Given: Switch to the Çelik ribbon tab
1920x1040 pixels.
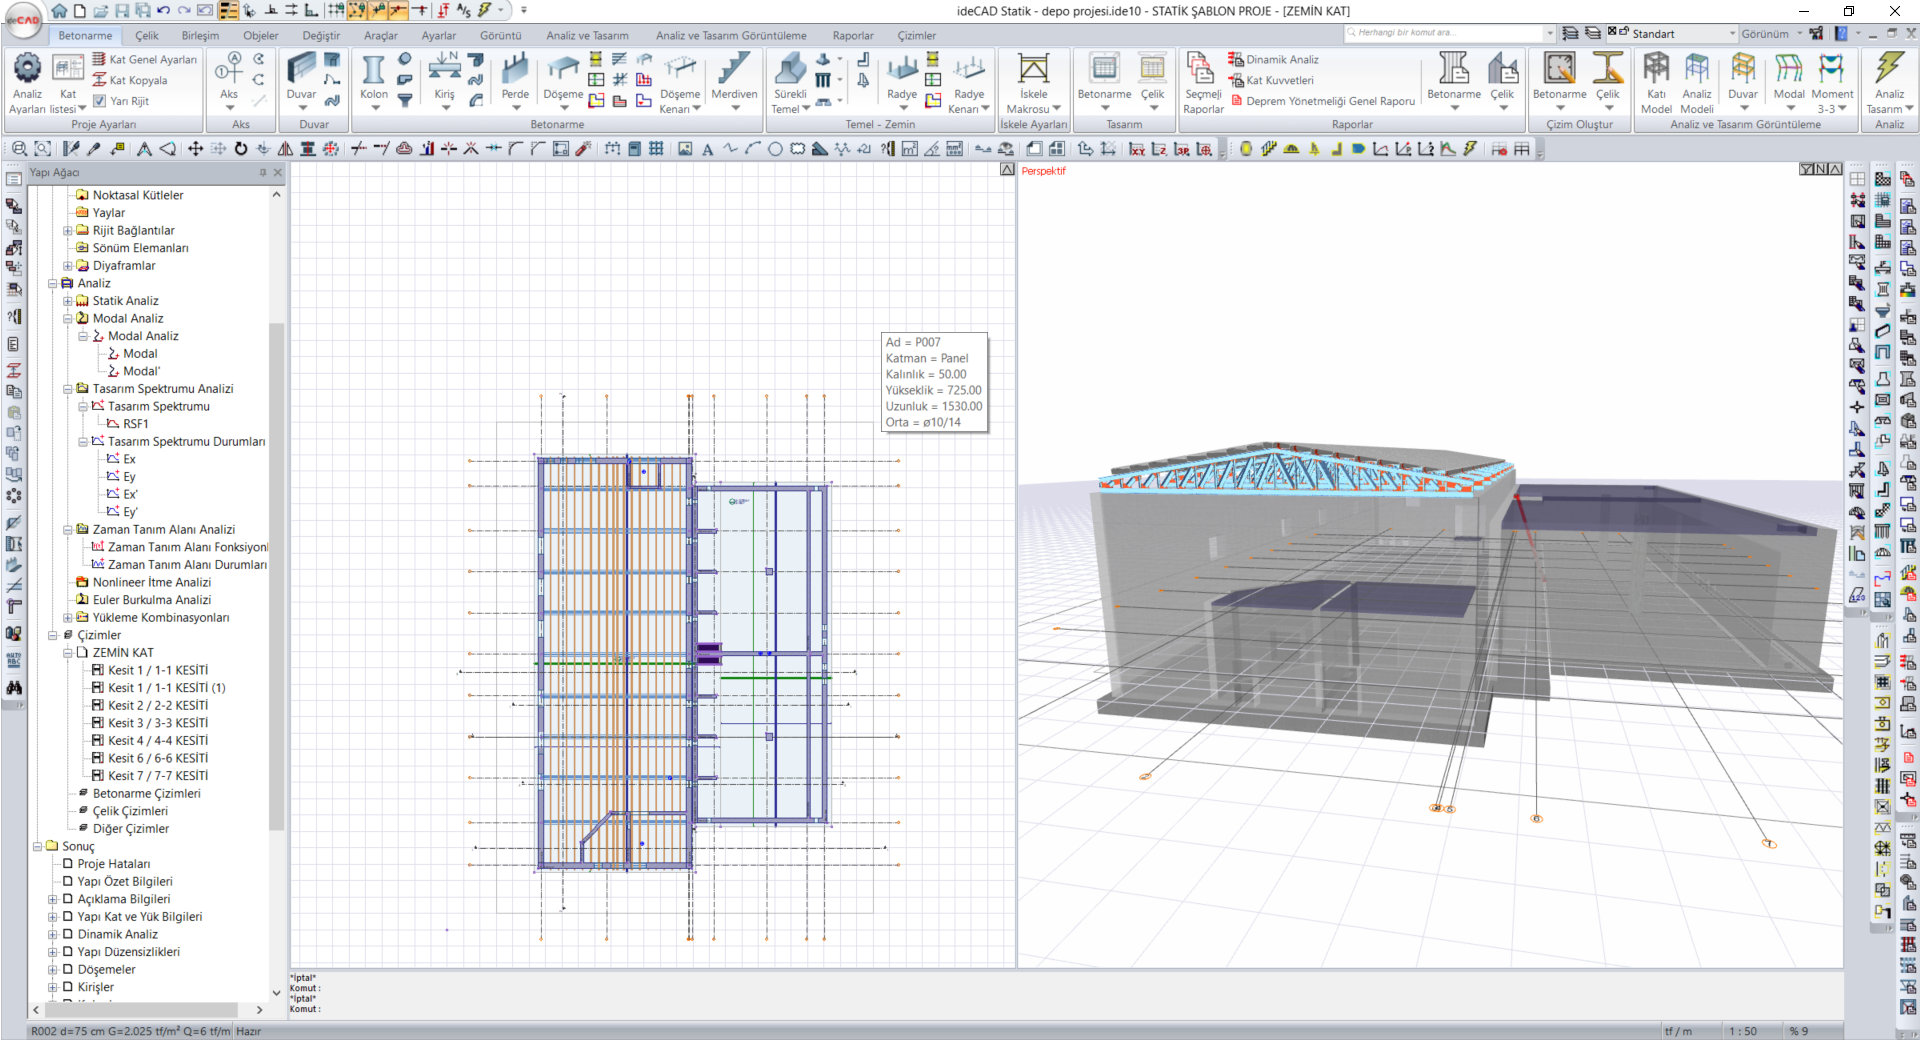Looking at the screenshot, I should (147, 35).
